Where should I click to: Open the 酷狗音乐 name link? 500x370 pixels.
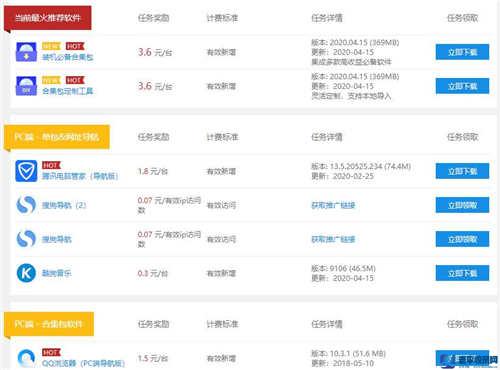click(57, 273)
